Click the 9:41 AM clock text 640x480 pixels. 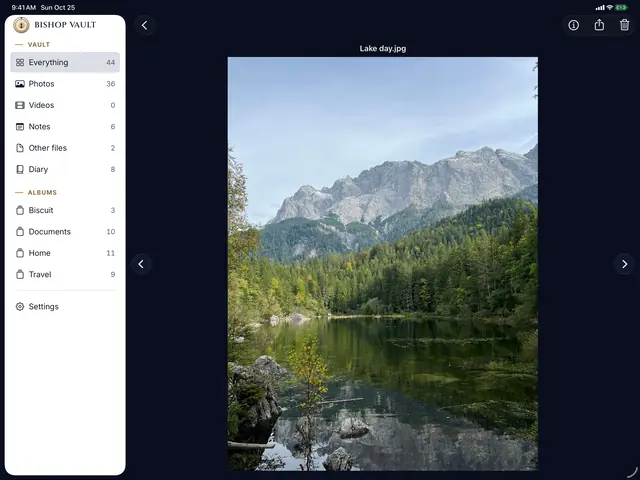(24, 7)
